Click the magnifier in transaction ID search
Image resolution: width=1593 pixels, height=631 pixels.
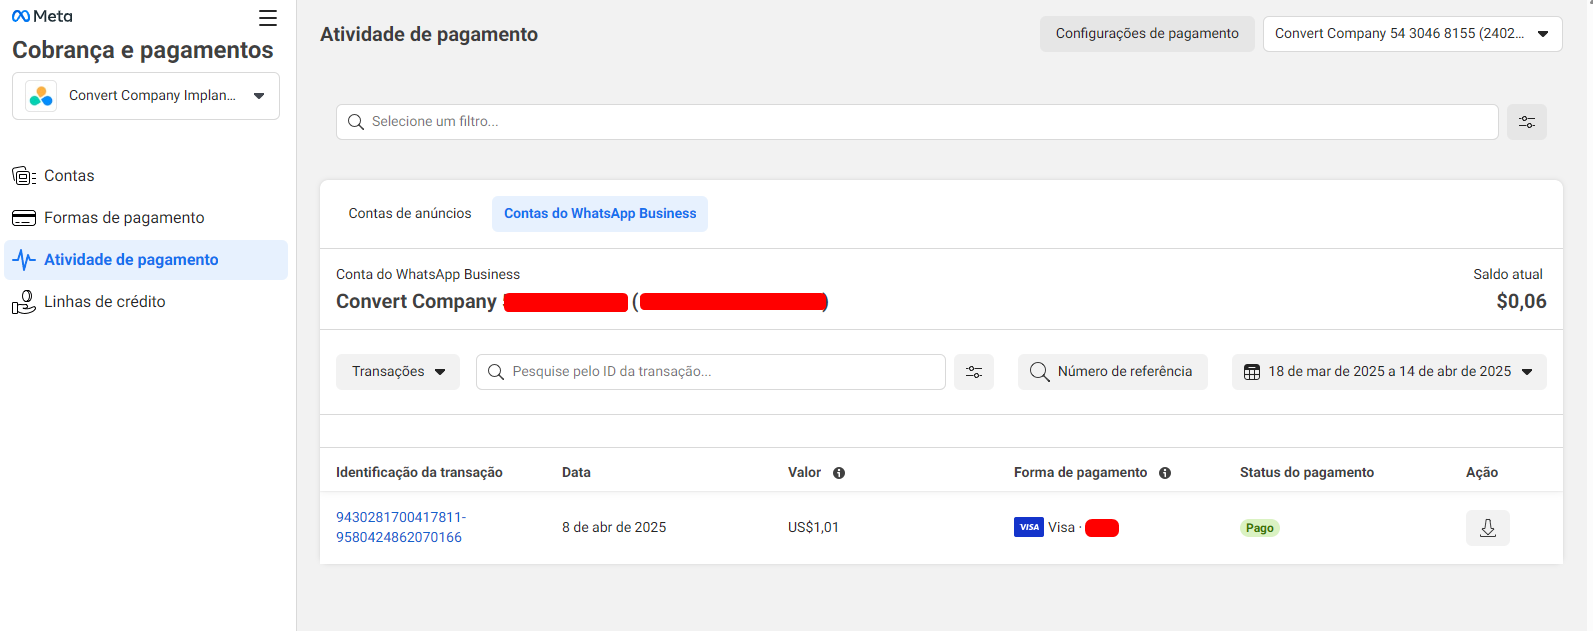pos(495,372)
